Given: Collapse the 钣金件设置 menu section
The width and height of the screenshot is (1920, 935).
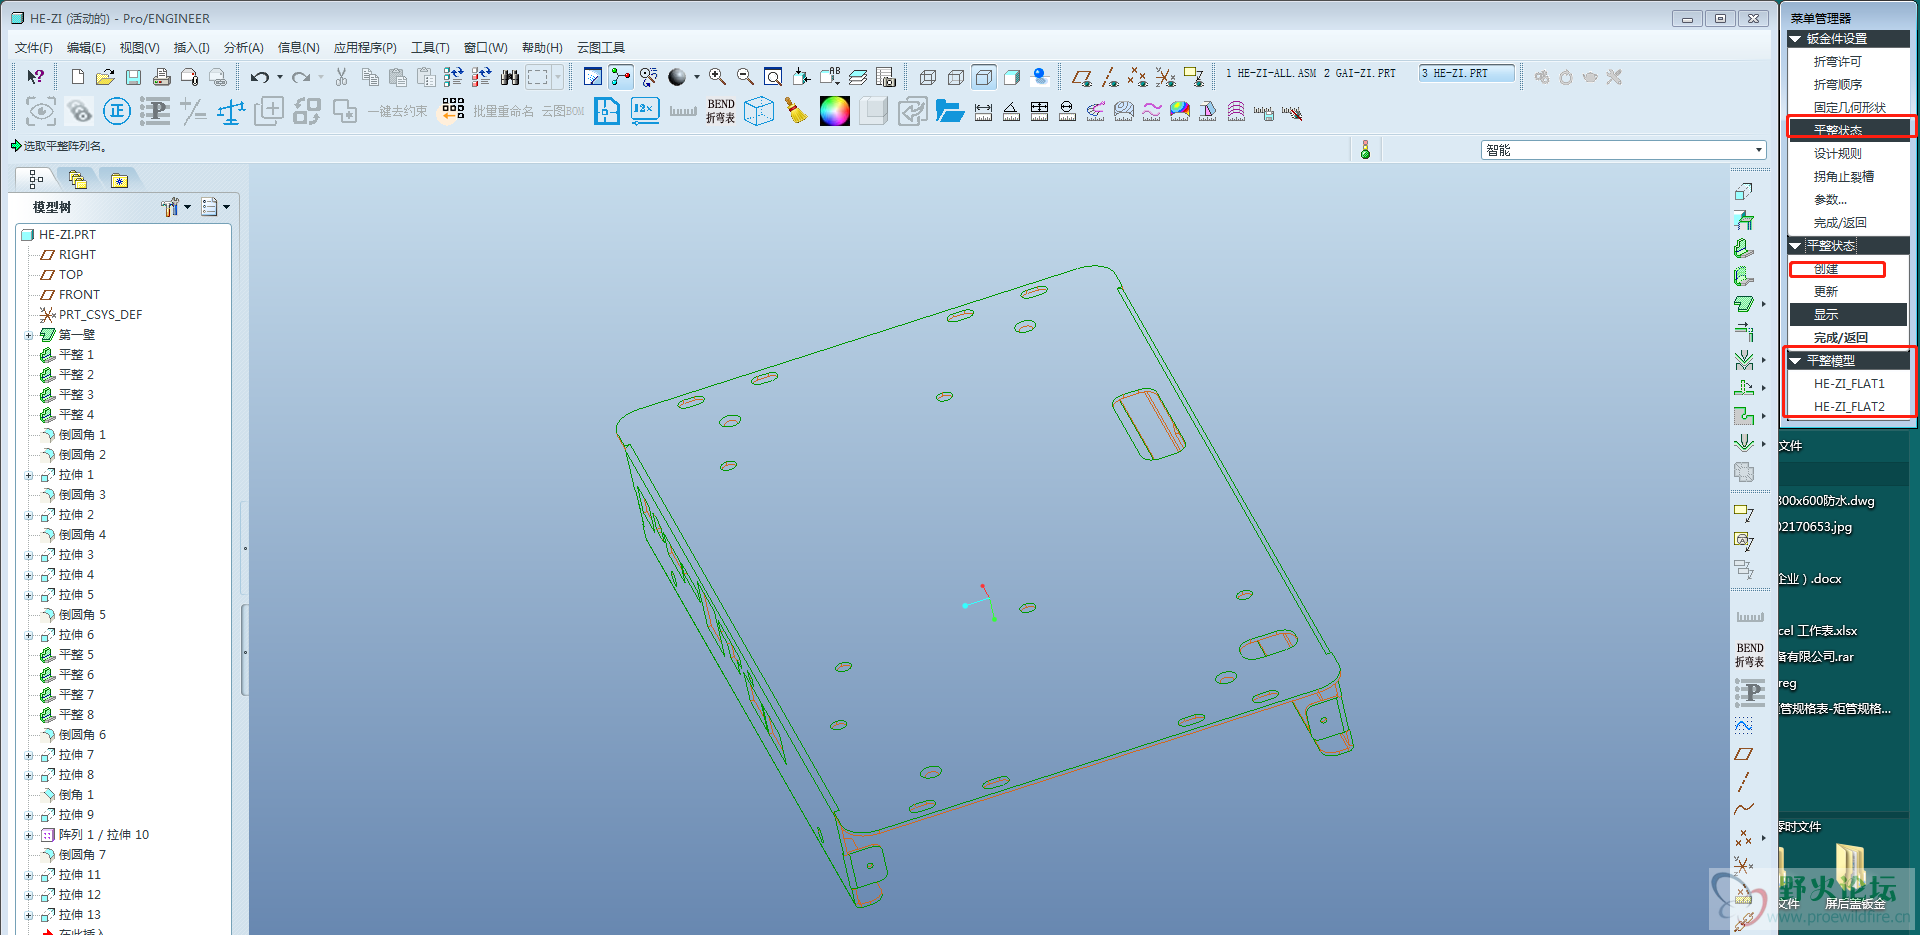Looking at the screenshot, I should (1796, 39).
